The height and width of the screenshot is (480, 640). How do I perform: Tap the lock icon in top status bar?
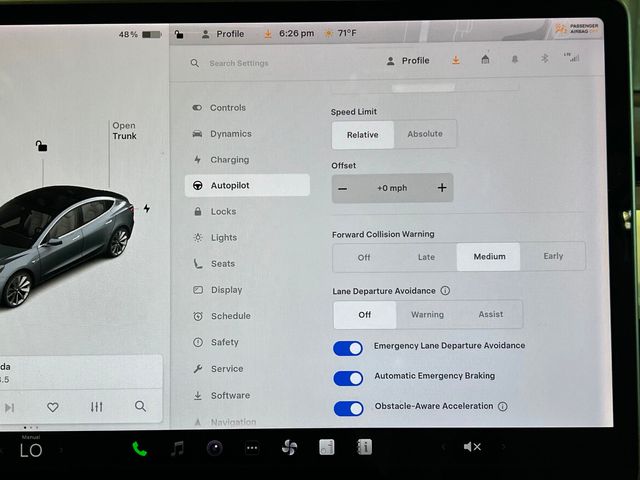[x=179, y=34]
